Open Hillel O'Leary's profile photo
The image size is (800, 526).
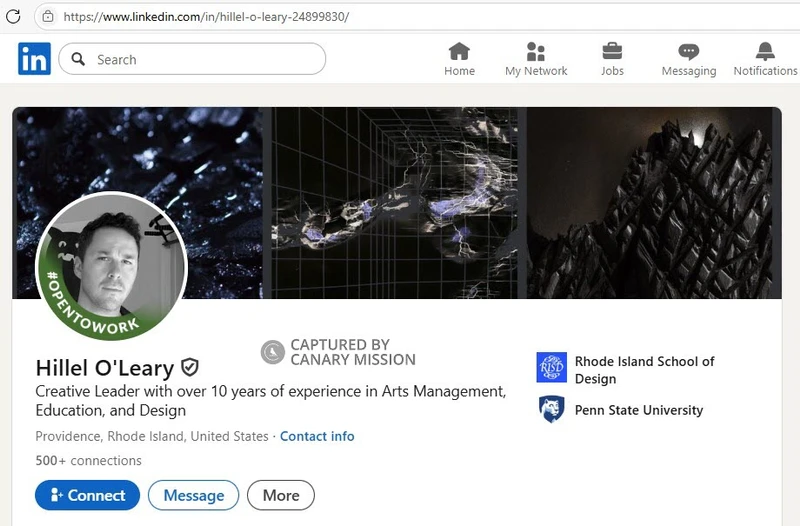coord(111,266)
